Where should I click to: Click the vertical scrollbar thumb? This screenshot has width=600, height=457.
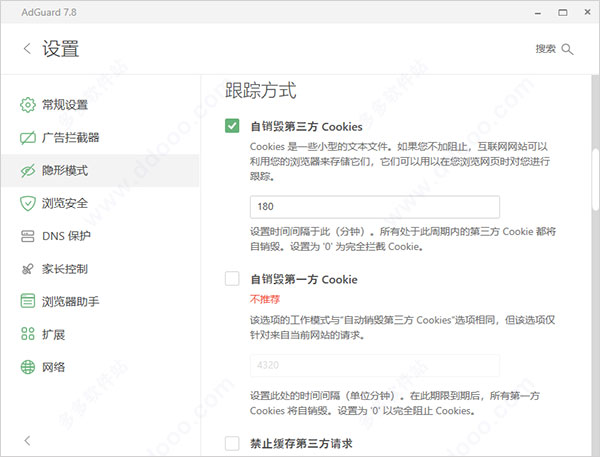coord(596,179)
